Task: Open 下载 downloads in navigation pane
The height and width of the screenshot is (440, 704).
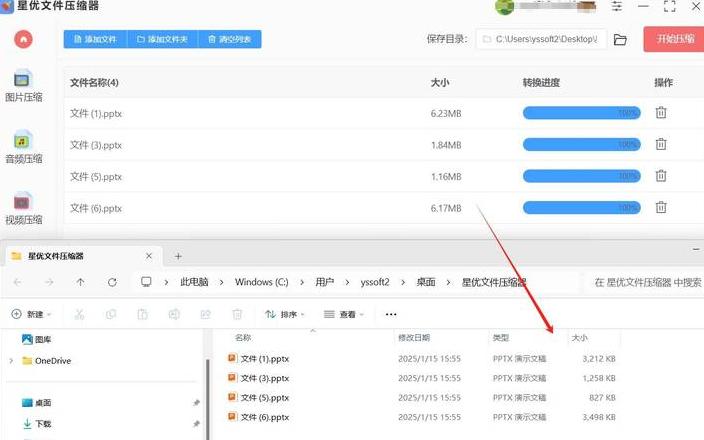Action: pos(37,423)
